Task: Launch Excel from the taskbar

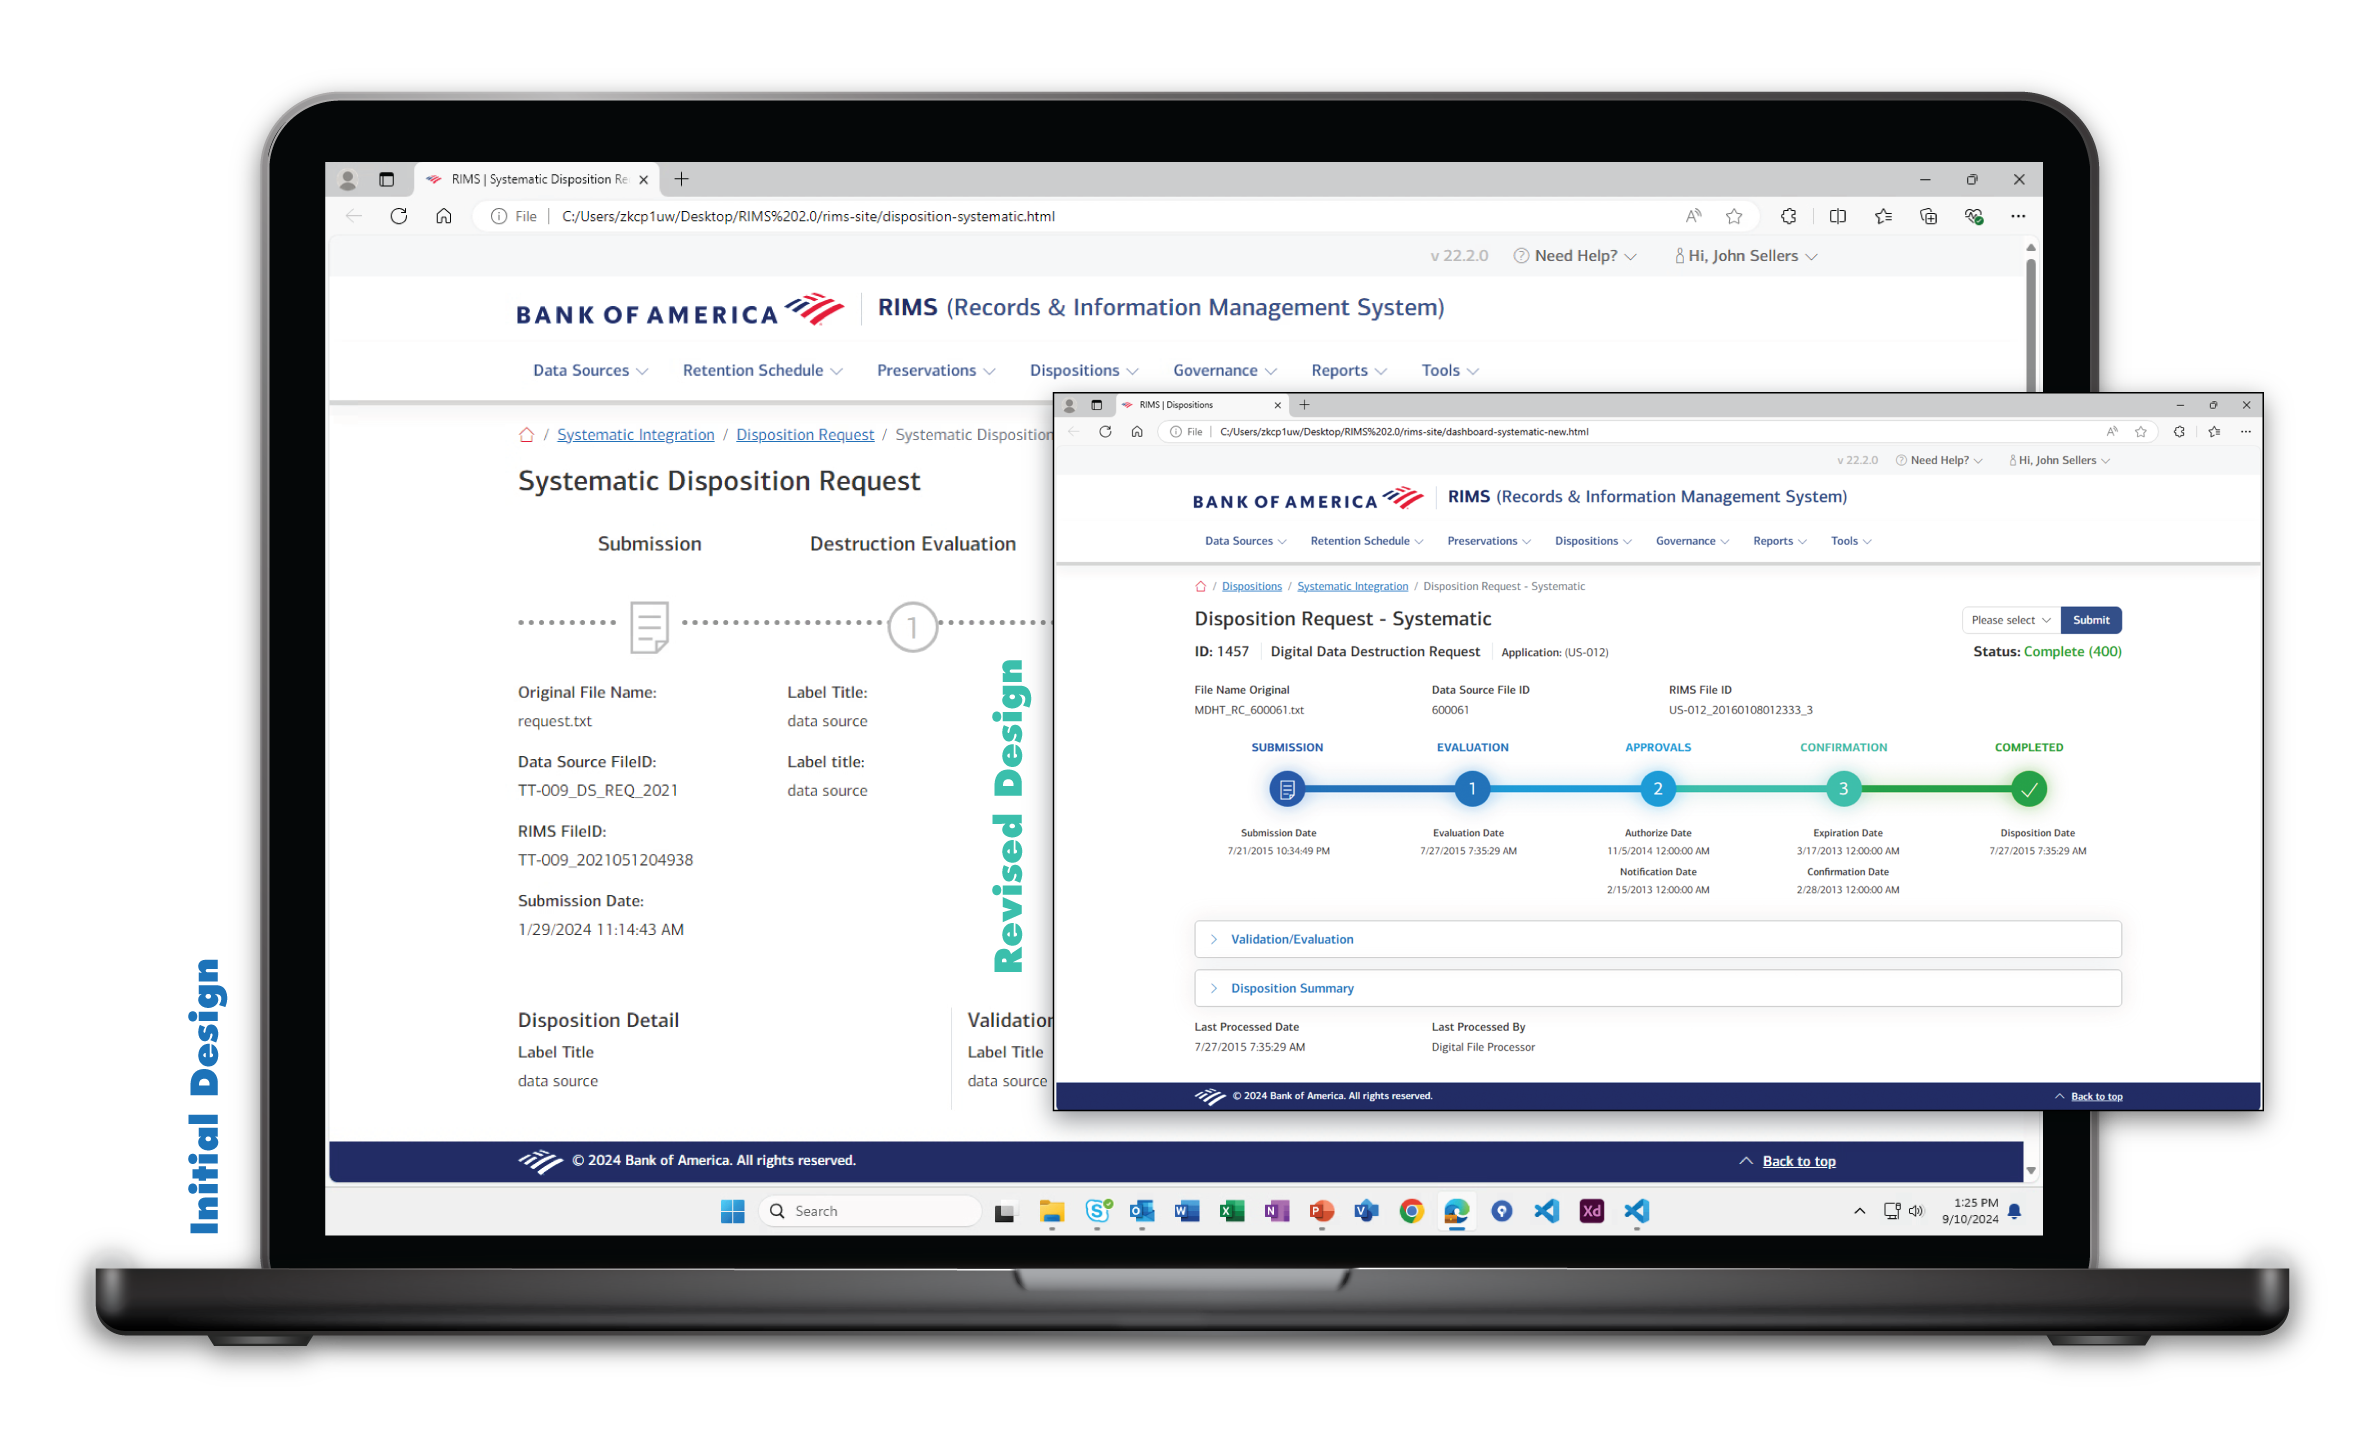Action: tap(1231, 1211)
